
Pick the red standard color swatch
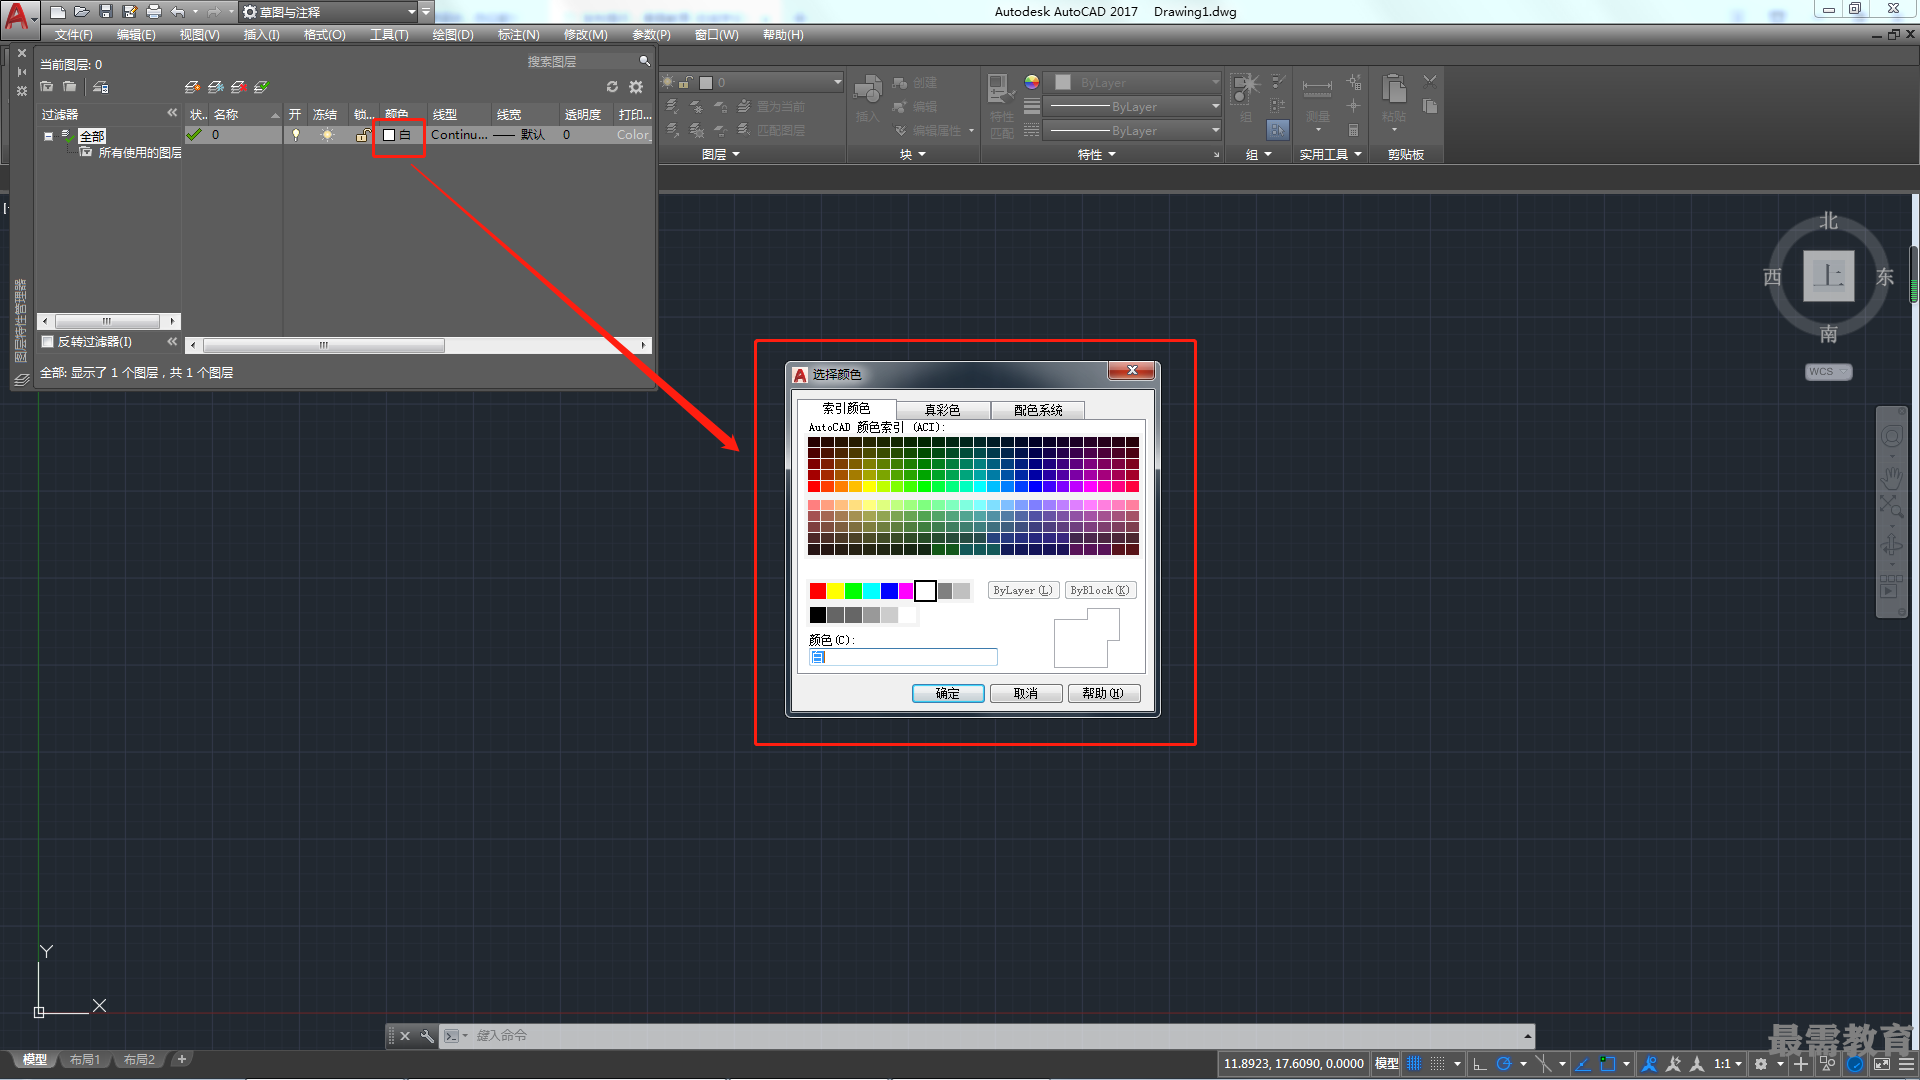pos(818,591)
